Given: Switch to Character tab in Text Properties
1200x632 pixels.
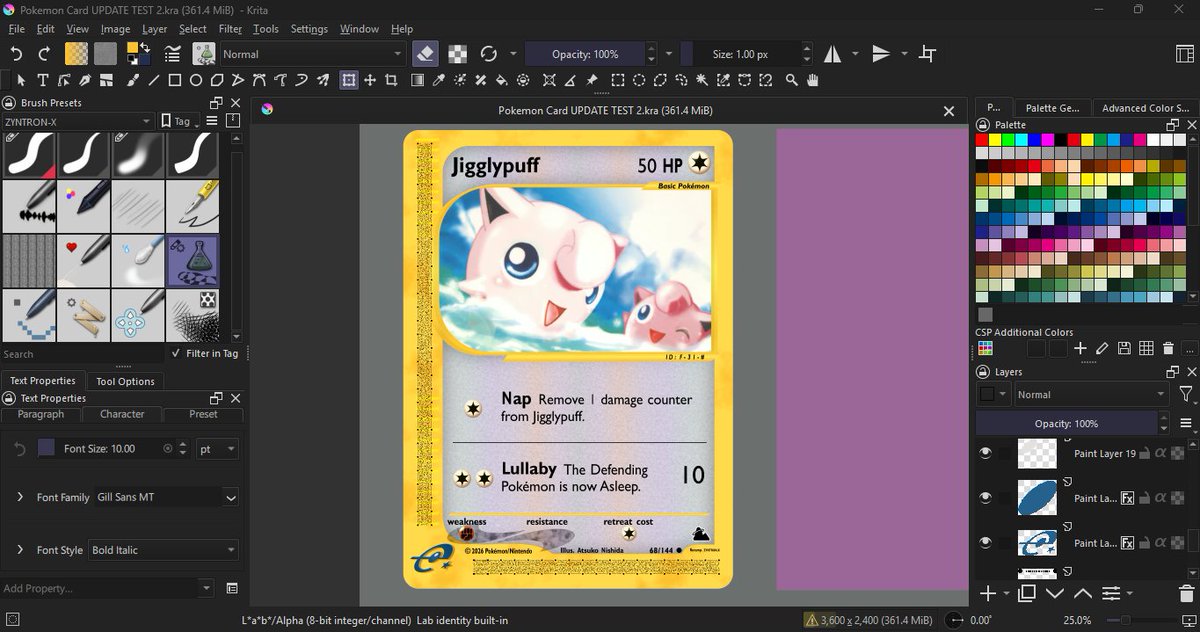Looking at the screenshot, I should tap(122, 414).
